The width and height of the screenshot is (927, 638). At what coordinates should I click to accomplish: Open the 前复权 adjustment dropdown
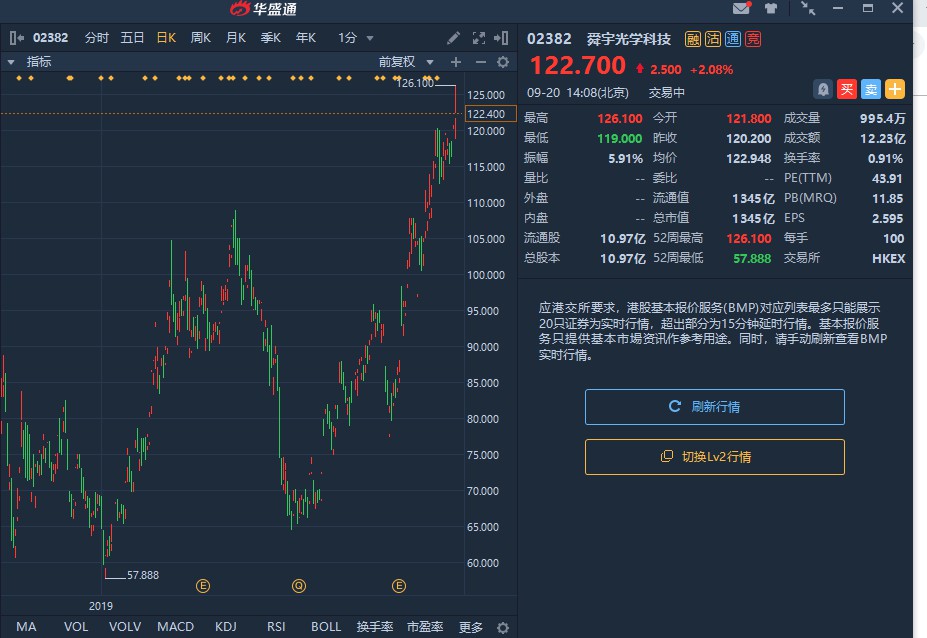click(x=404, y=62)
